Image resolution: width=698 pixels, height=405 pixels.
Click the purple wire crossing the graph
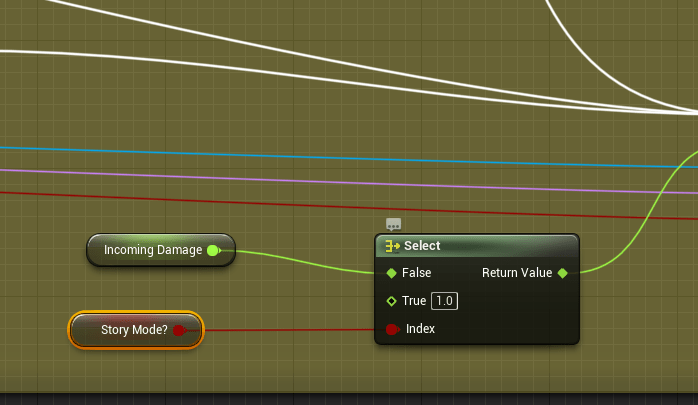point(300,179)
